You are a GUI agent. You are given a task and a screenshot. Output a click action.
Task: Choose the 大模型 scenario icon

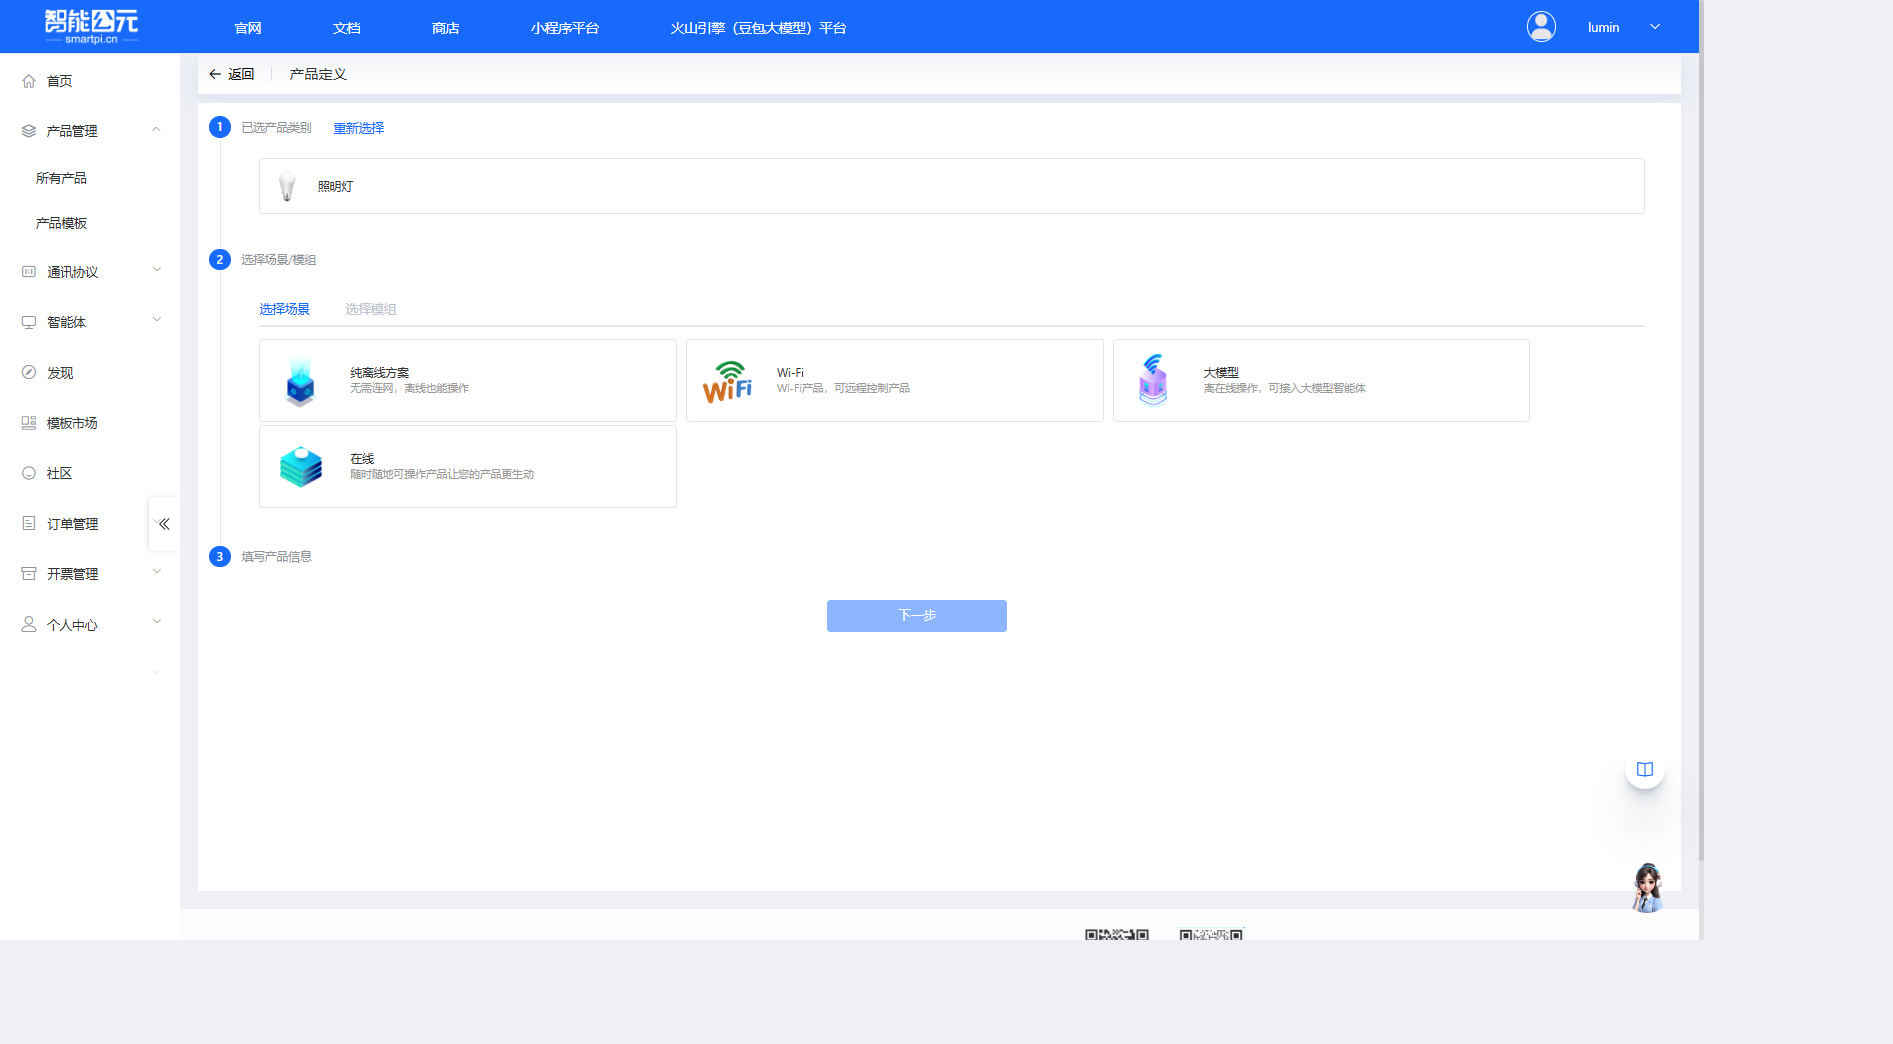pos(1153,381)
